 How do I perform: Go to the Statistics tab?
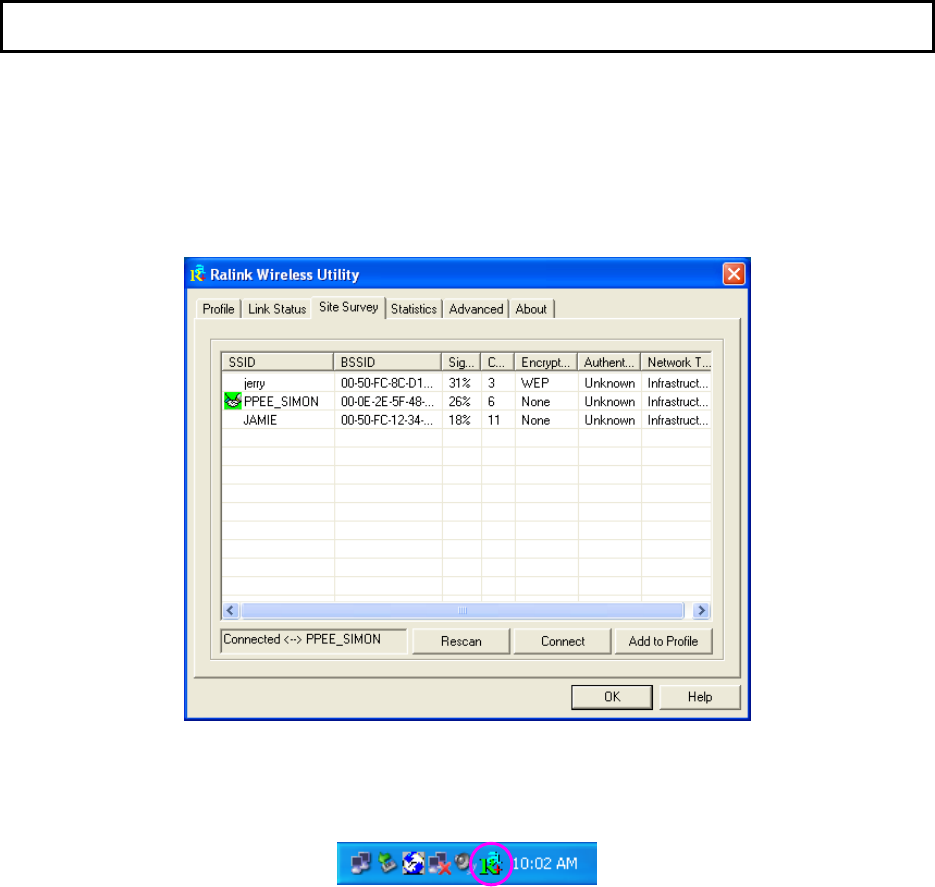tap(414, 309)
